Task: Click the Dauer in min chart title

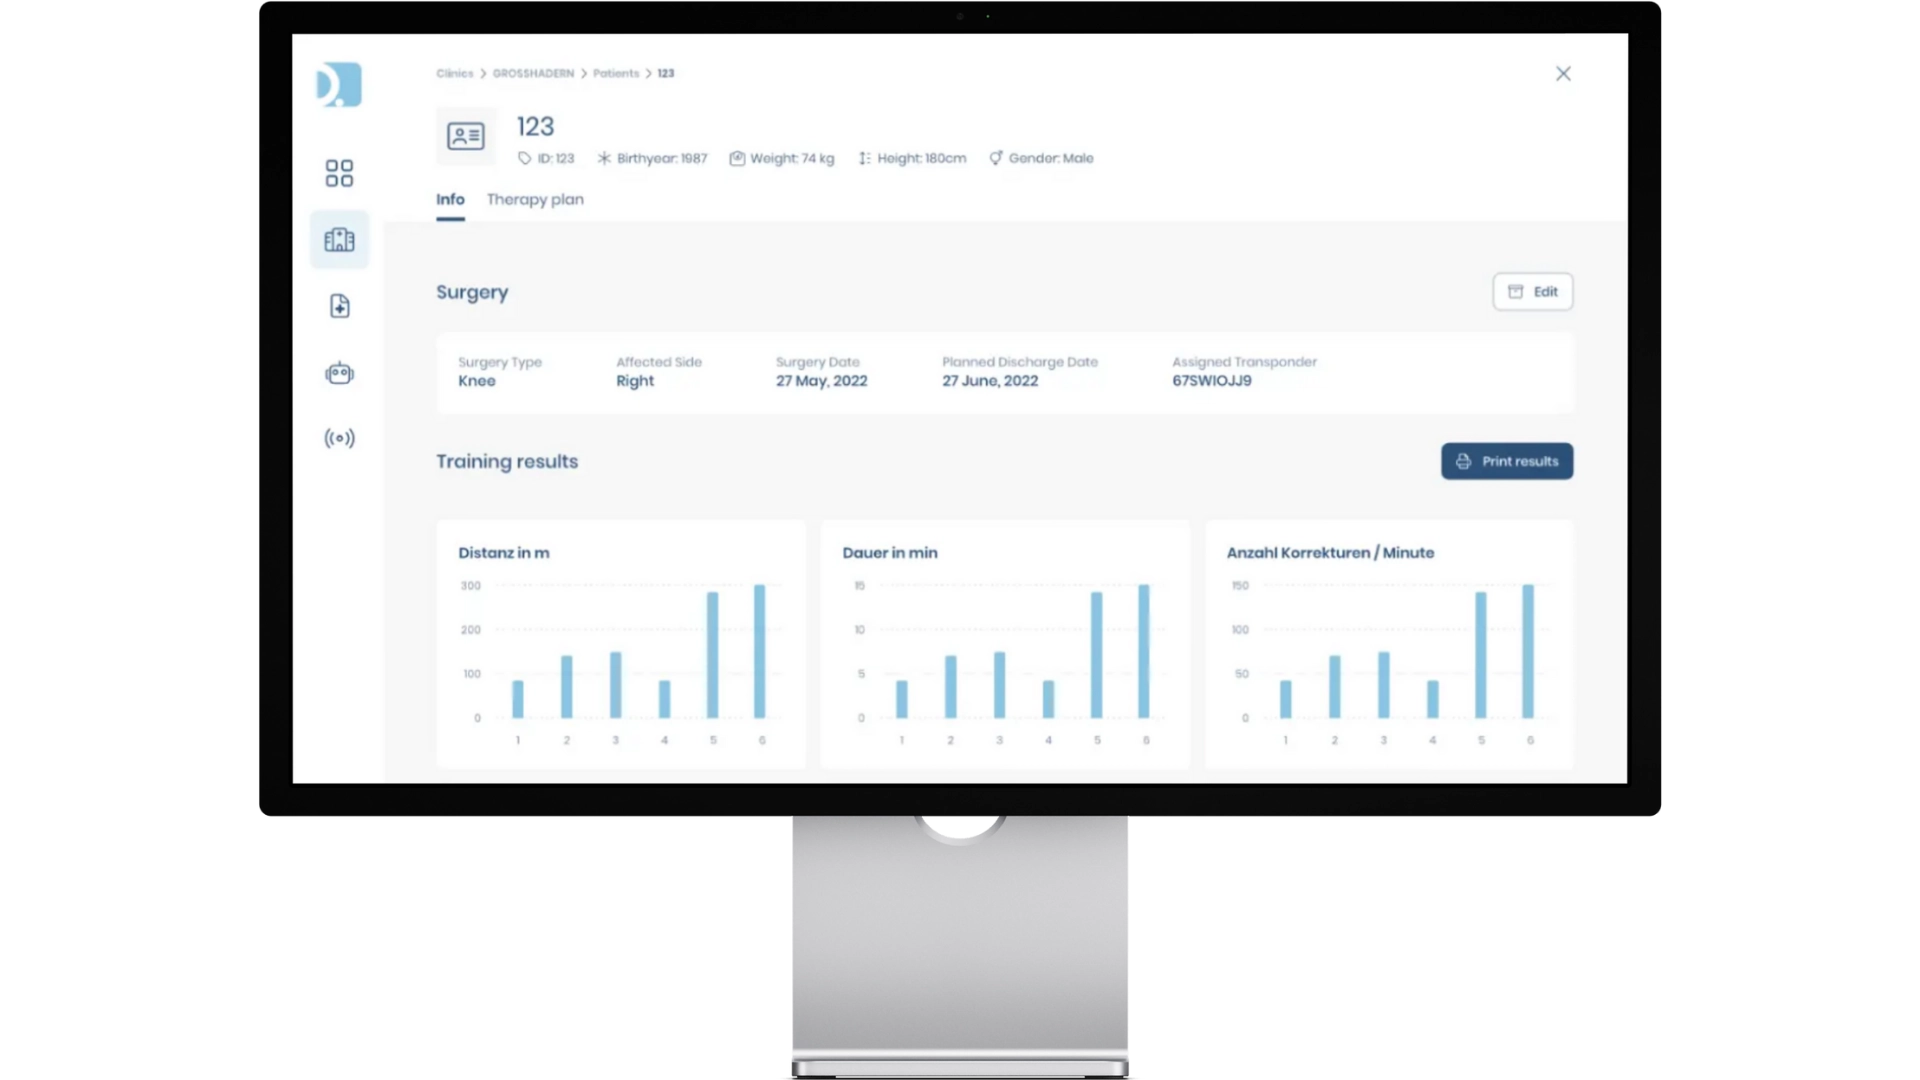Action: tap(890, 552)
